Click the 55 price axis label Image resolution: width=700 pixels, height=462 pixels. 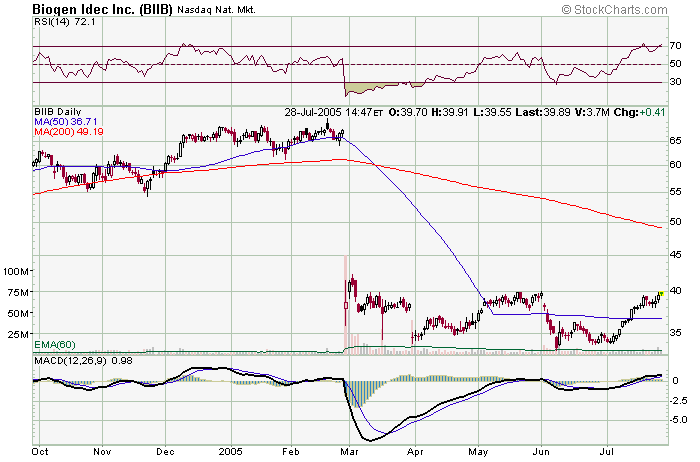coord(675,191)
